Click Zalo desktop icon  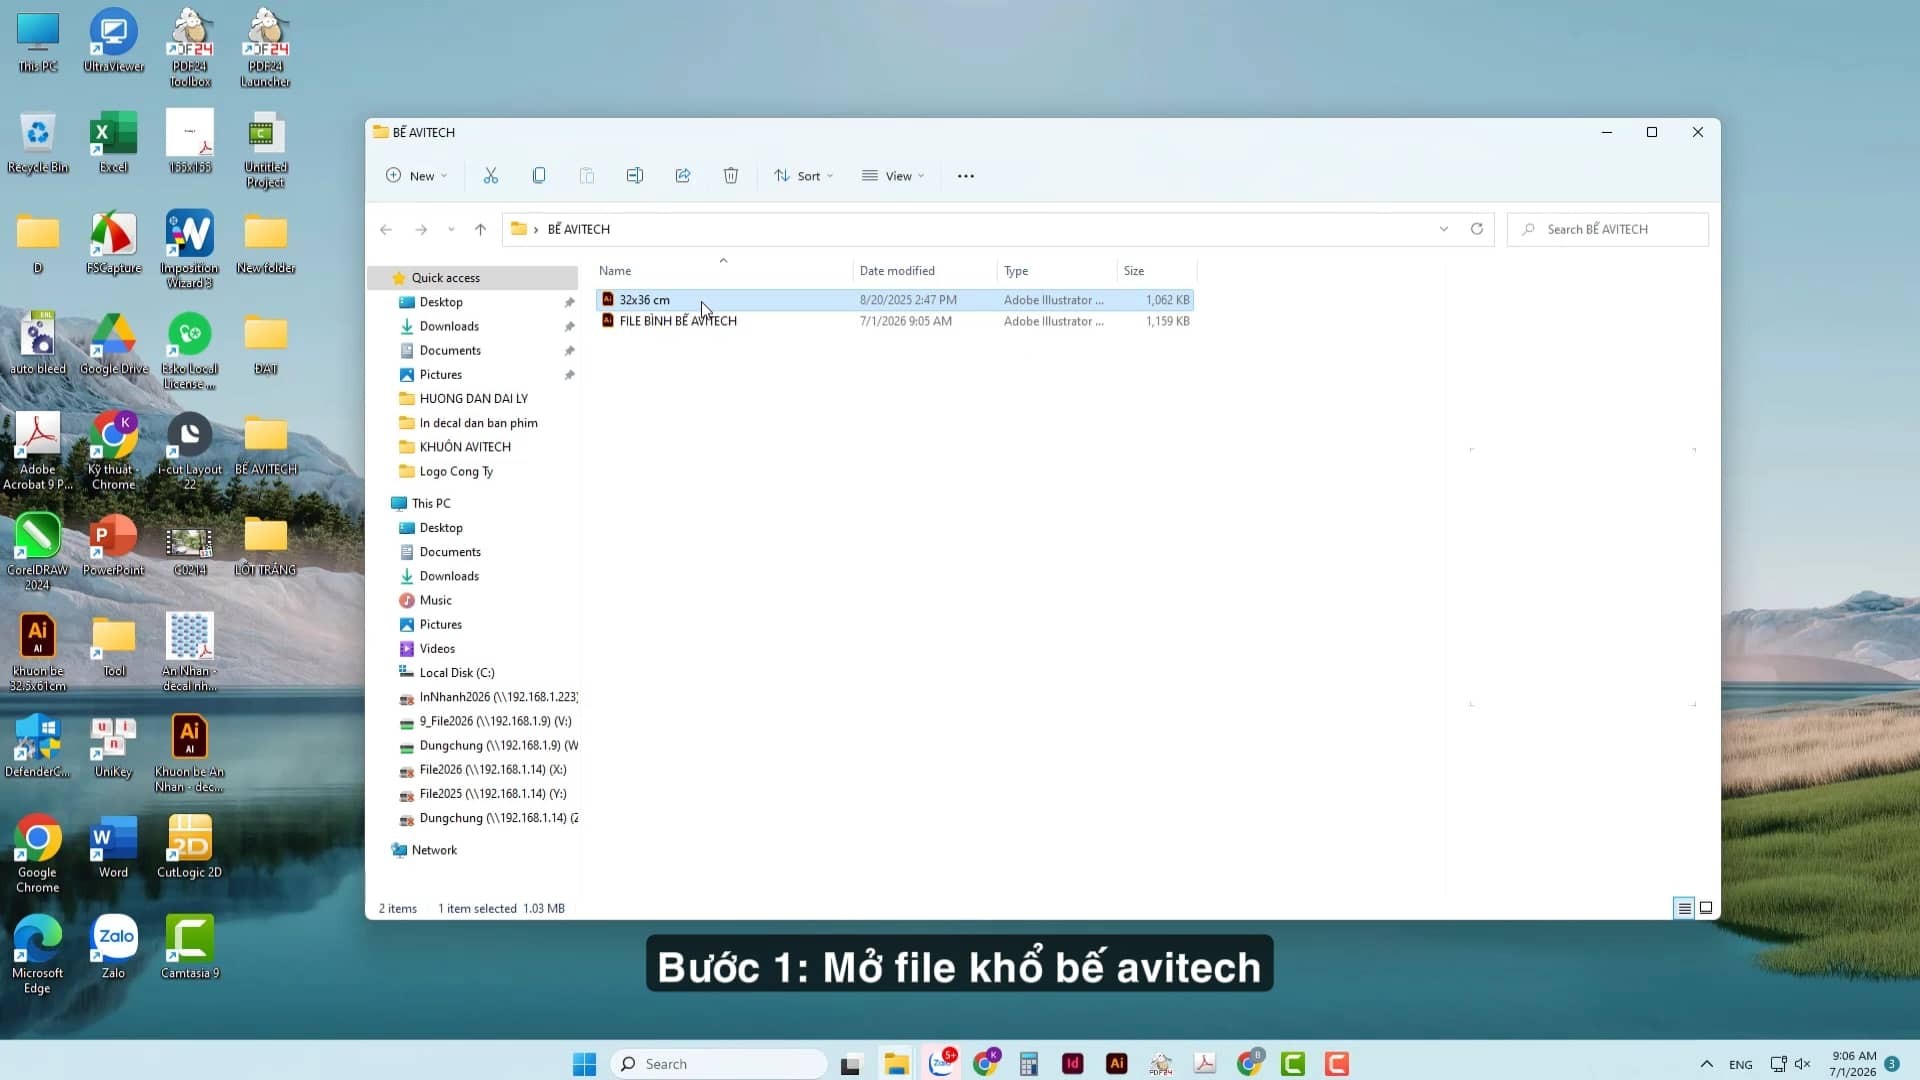(113, 946)
